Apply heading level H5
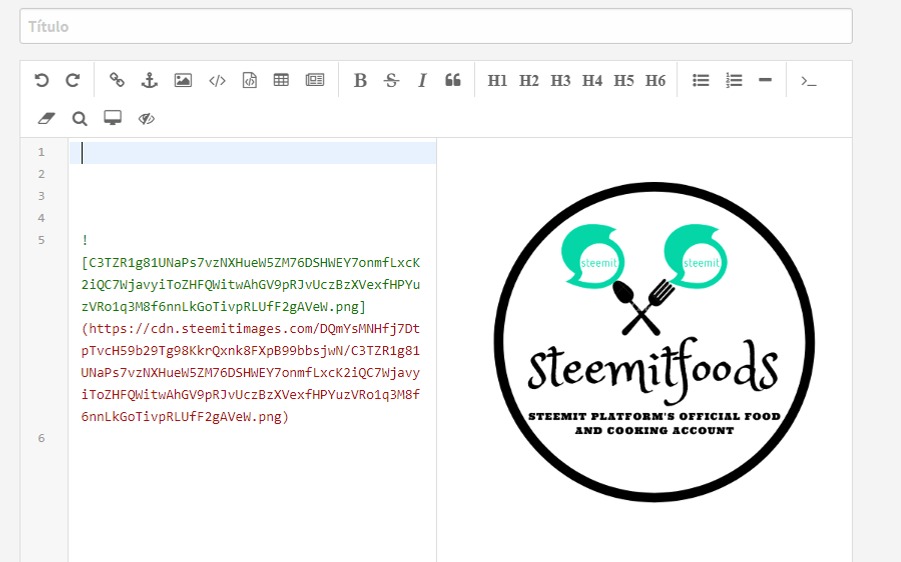This screenshot has width=901, height=562. click(623, 80)
